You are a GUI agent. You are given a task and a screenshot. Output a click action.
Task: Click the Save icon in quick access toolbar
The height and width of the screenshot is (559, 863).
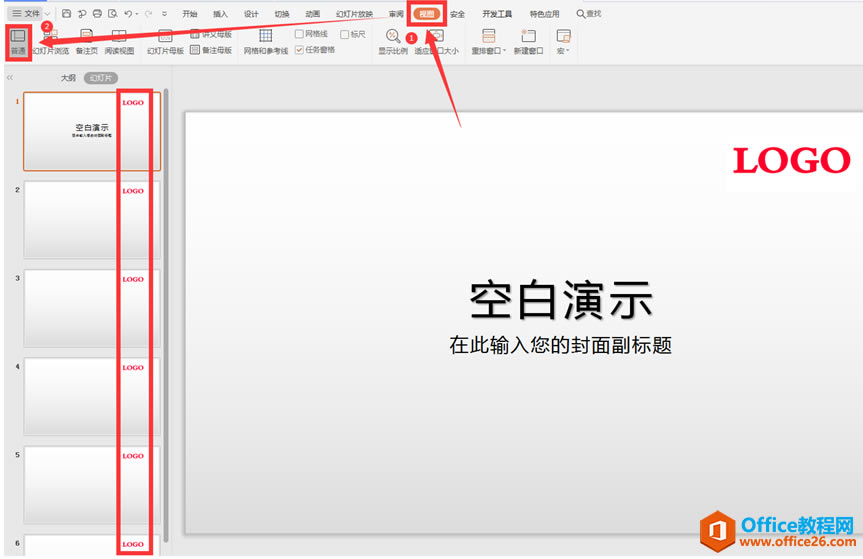pyautogui.click(x=66, y=14)
